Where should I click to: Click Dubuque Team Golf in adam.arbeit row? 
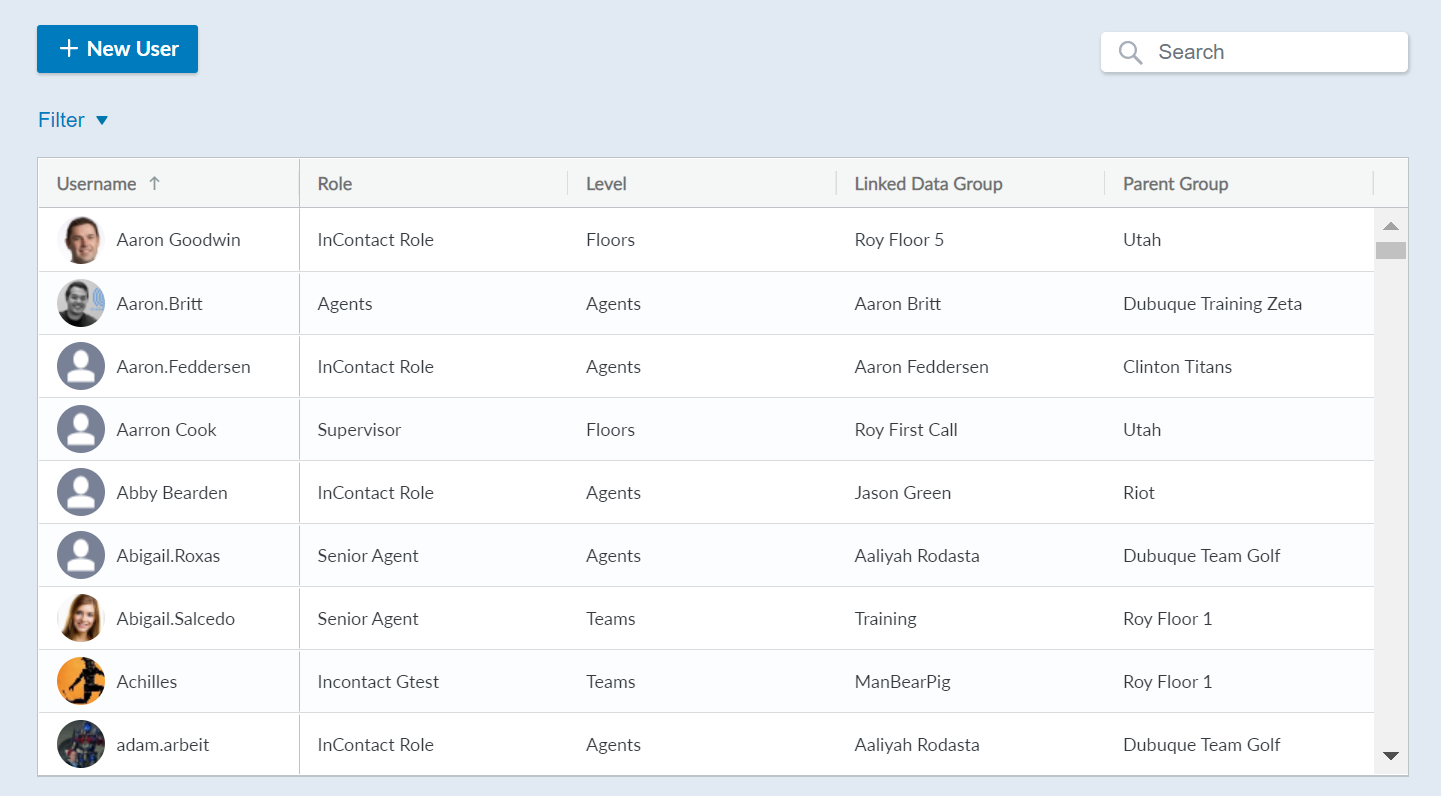tap(1201, 745)
